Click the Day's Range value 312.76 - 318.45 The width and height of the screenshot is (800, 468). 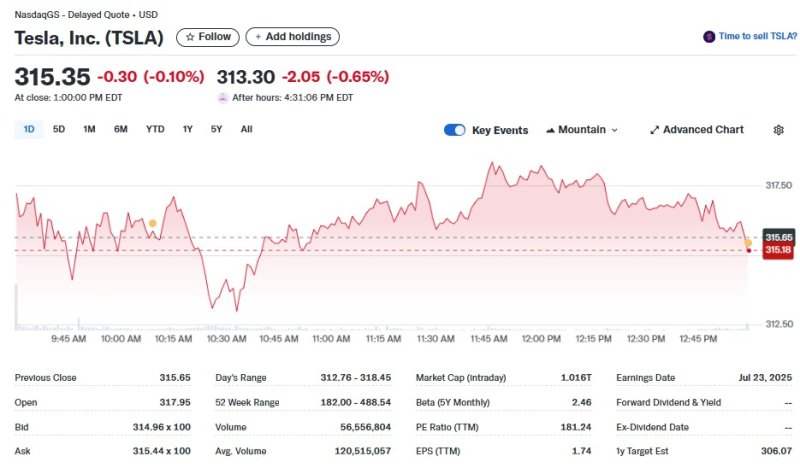(x=356, y=378)
